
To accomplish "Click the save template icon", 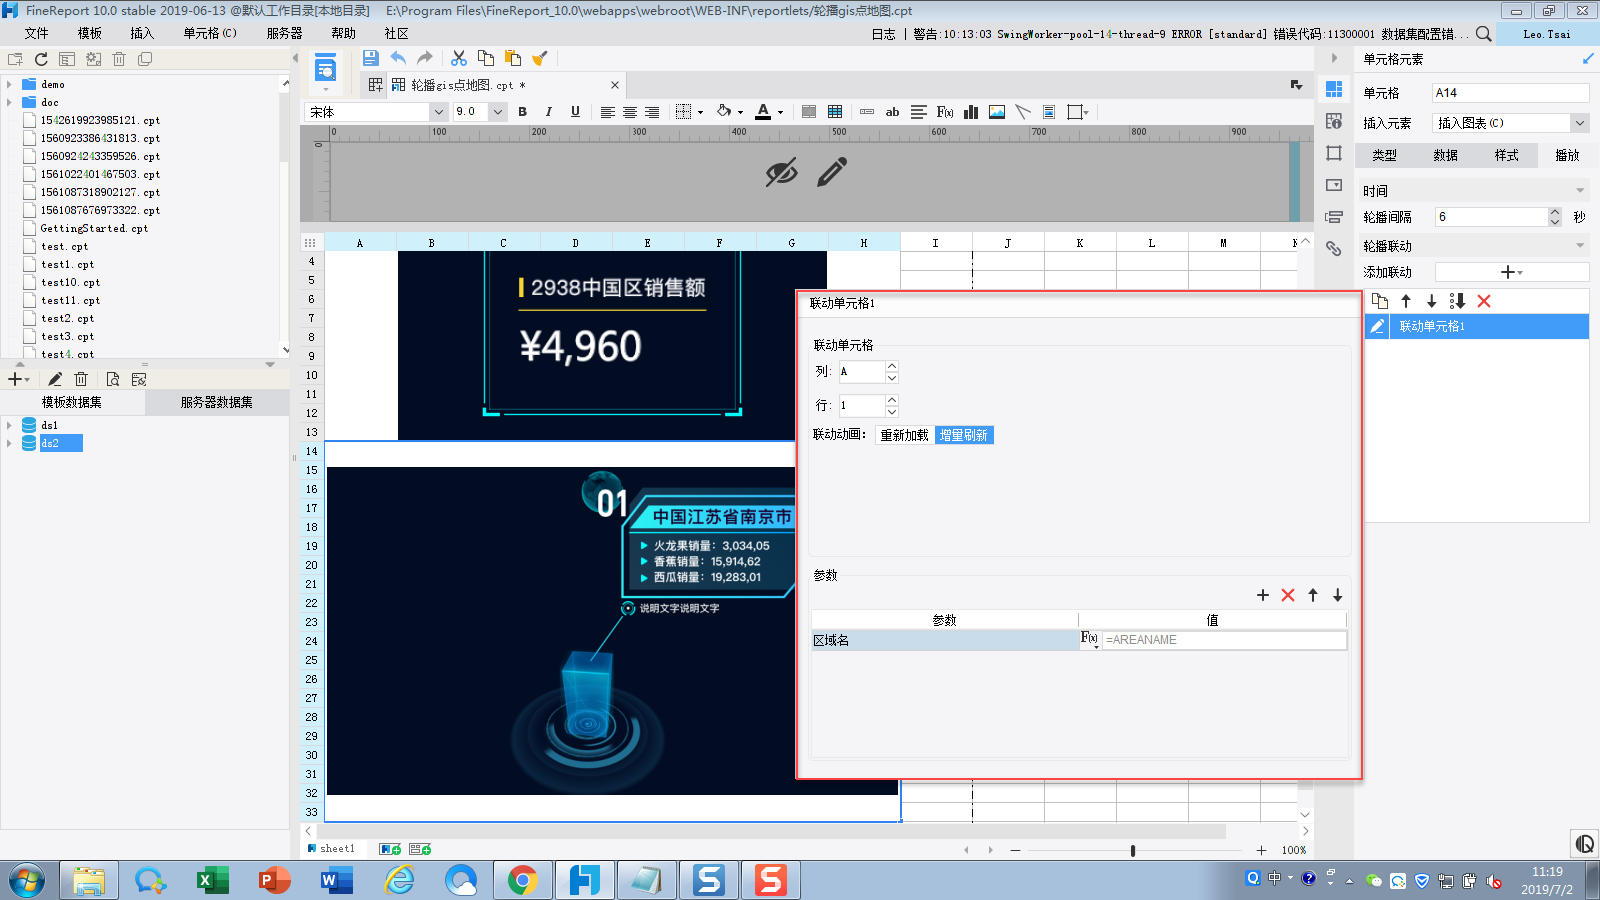I will point(370,58).
